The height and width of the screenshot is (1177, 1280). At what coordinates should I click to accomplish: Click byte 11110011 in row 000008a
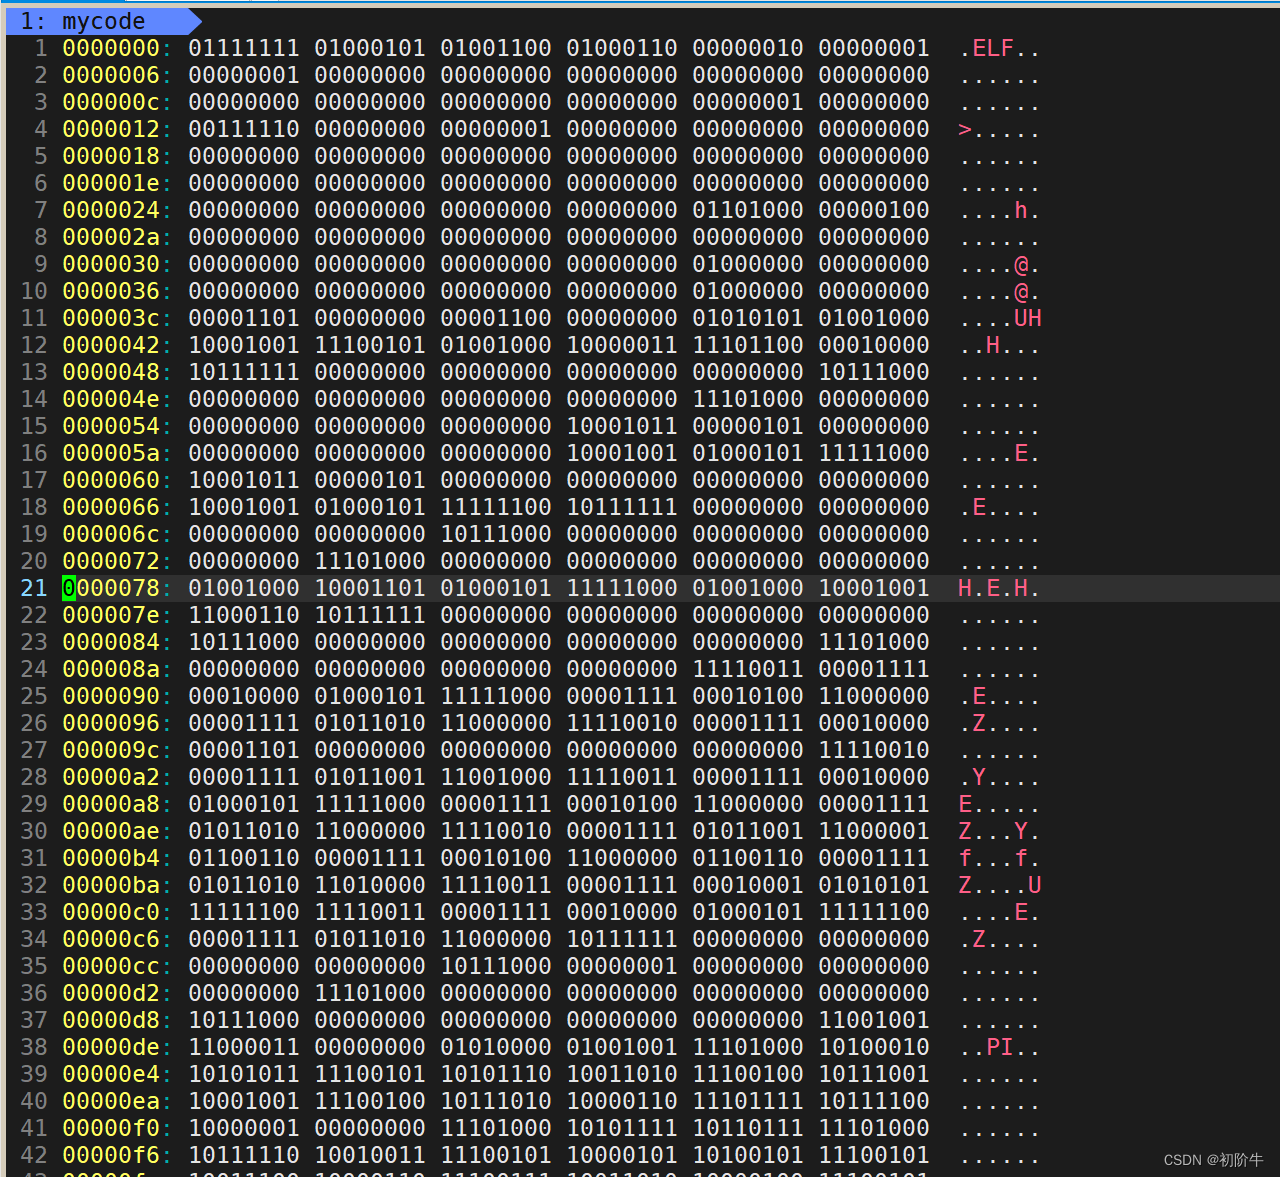coord(748,669)
